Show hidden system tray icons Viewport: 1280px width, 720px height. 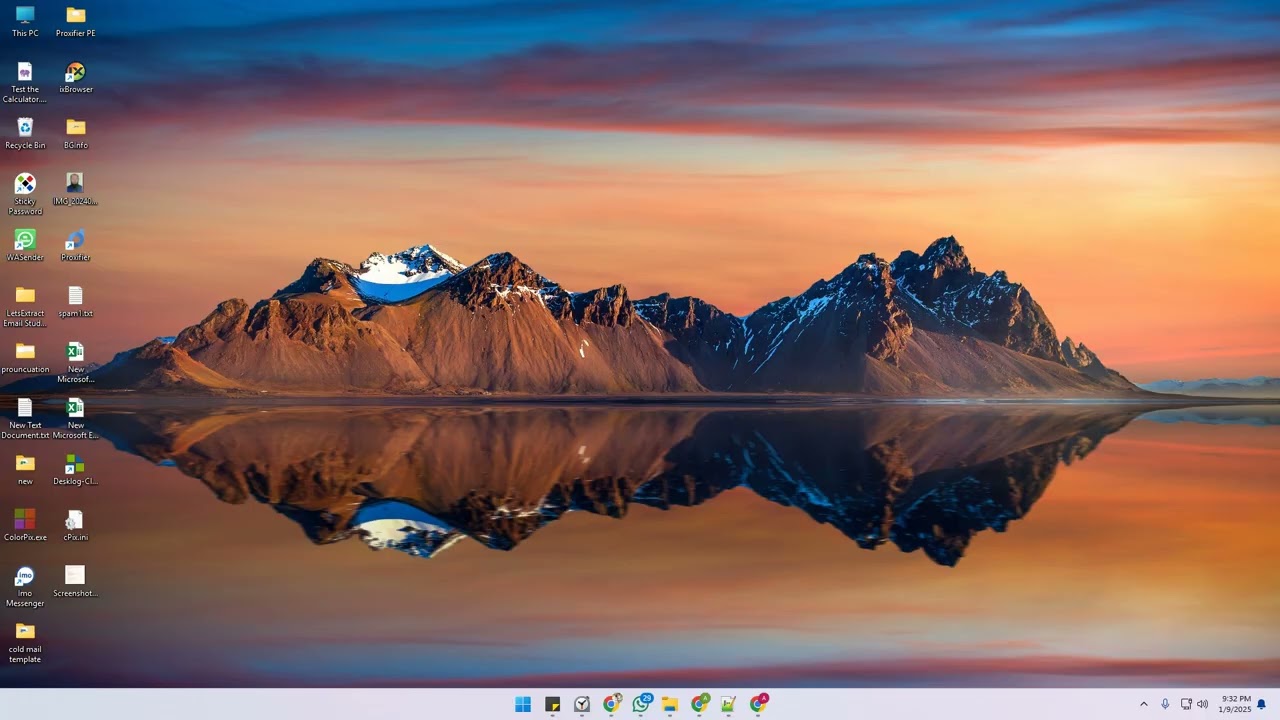(1144, 704)
